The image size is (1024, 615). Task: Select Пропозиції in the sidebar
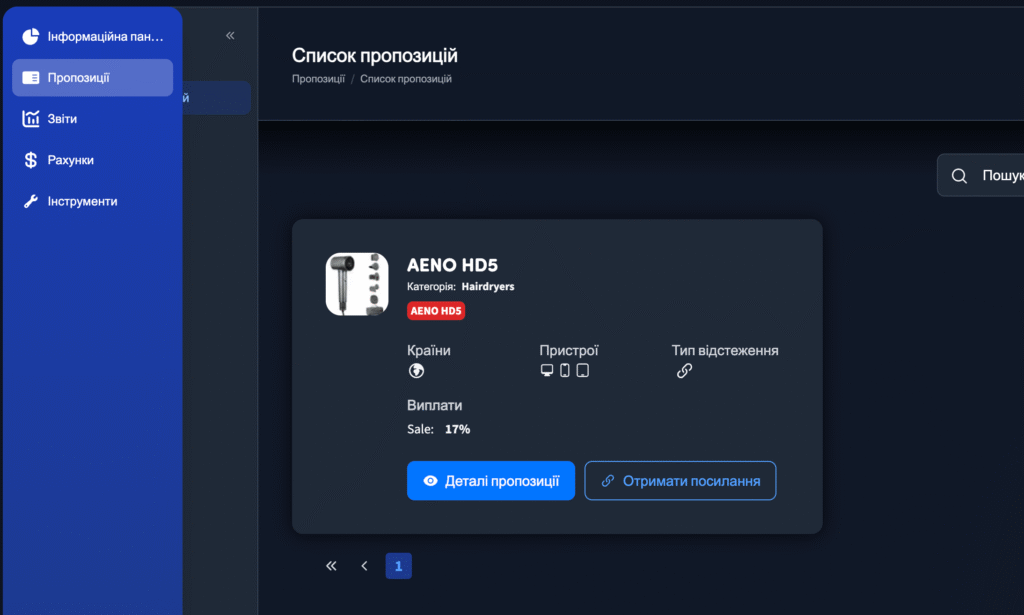92,78
